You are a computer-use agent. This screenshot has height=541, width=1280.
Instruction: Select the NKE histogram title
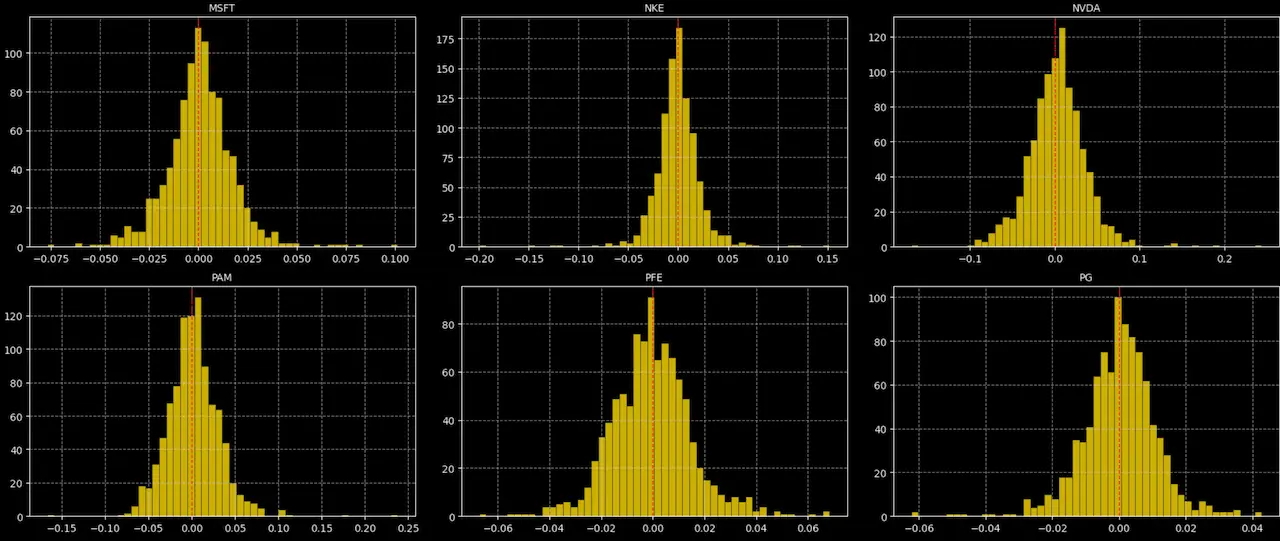(654, 7)
